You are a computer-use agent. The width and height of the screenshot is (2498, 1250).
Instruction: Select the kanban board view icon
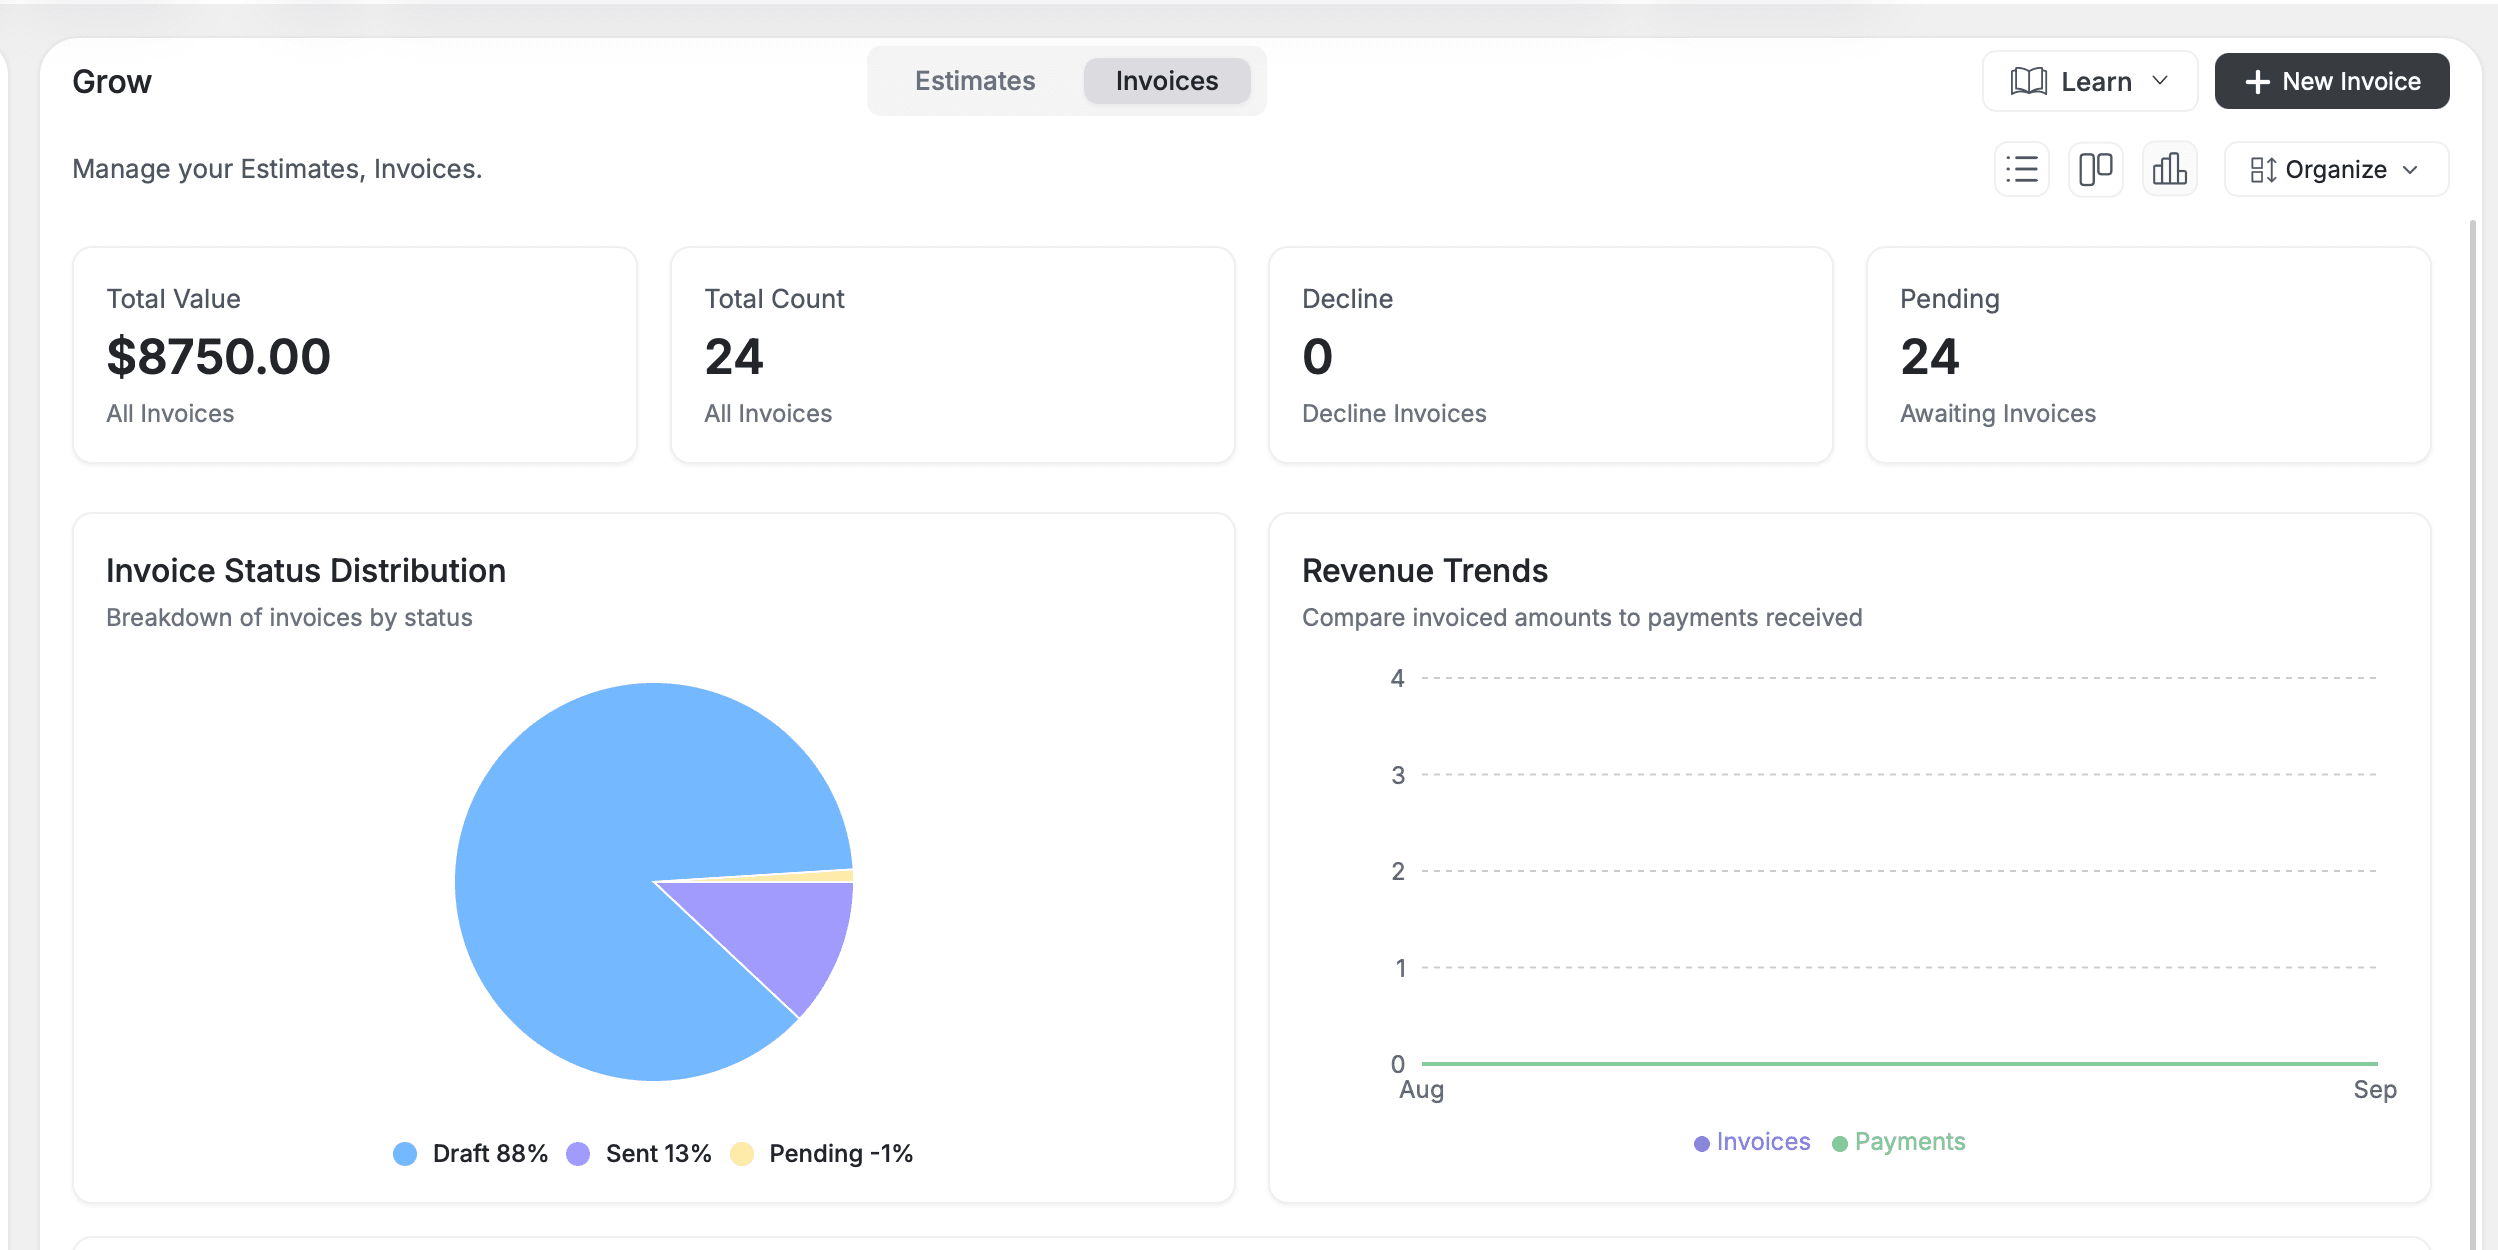click(2095, 169)
